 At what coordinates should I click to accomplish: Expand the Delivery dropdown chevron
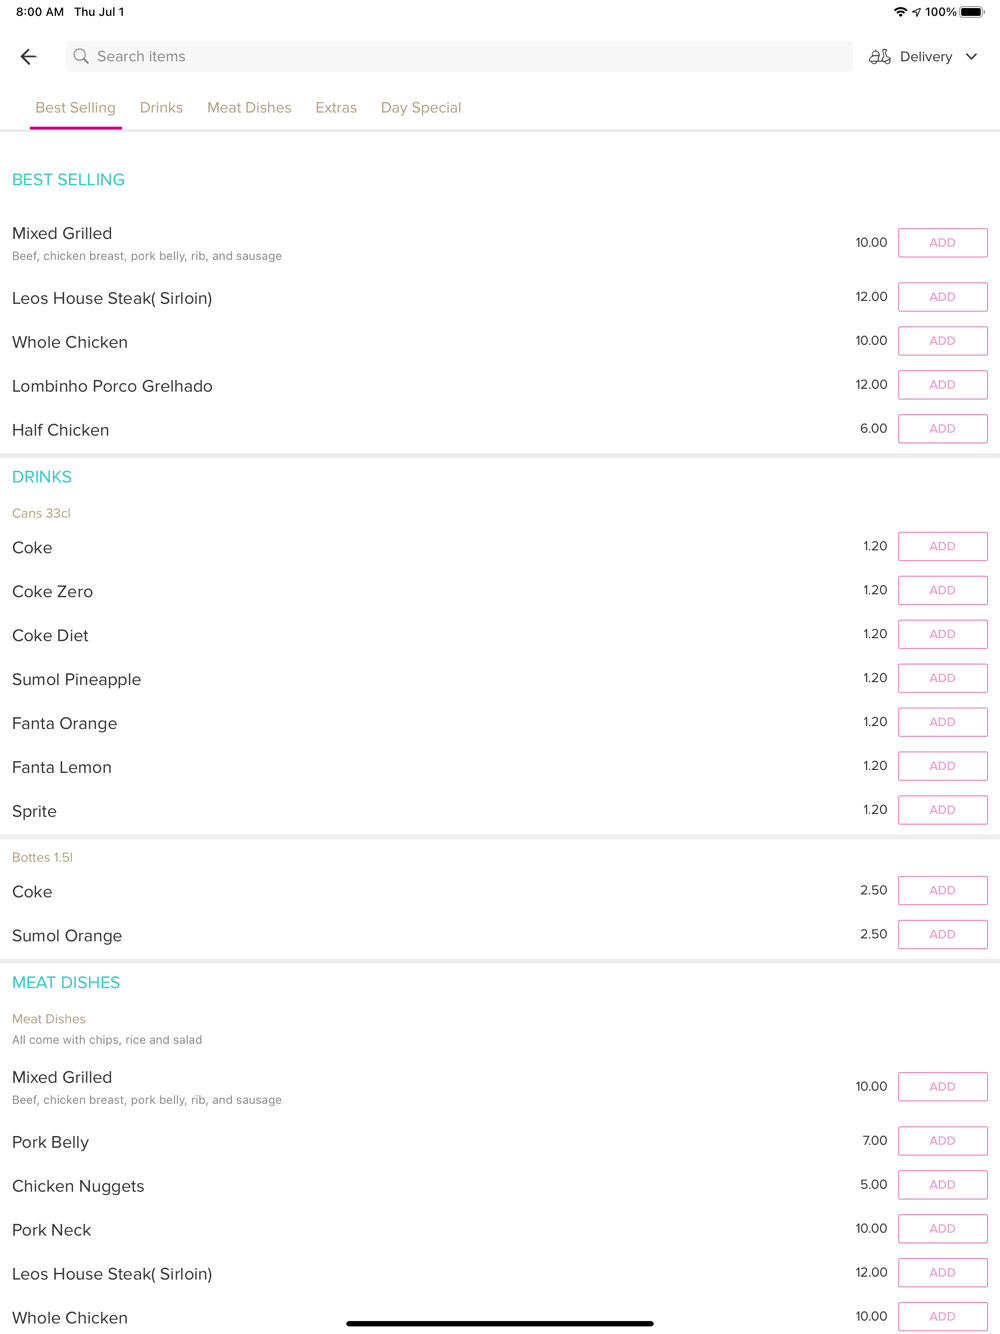[x=971, y=57]
